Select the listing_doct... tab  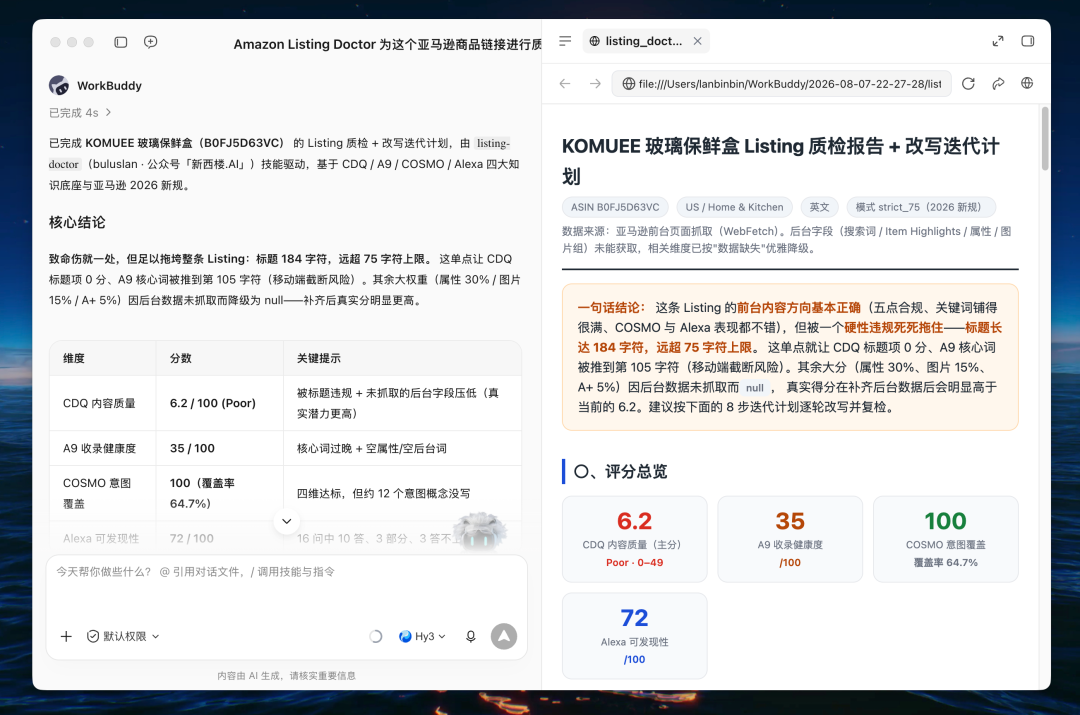click(x=645, y=41)
